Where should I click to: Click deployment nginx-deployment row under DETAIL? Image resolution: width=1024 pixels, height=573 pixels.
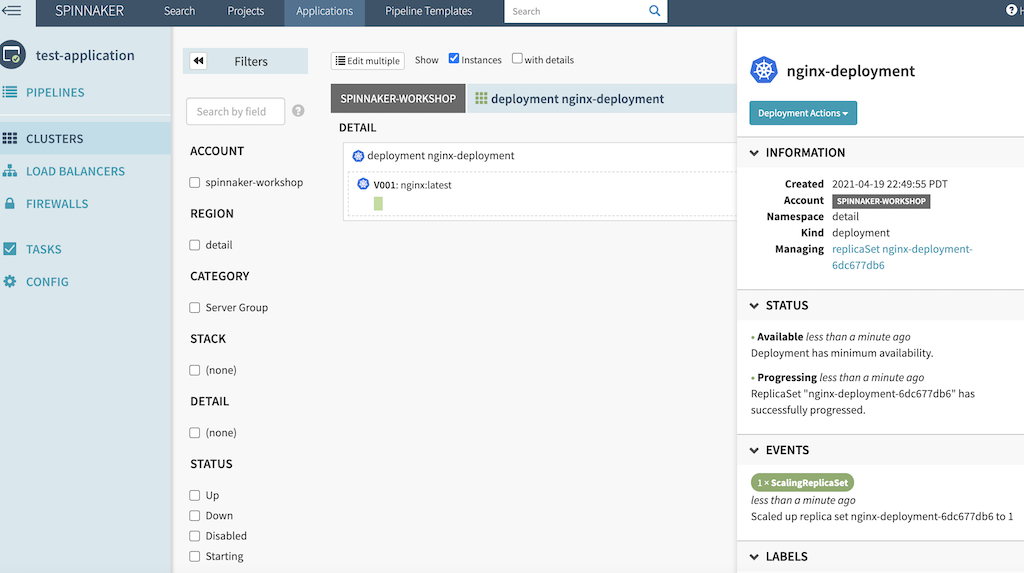440,156
